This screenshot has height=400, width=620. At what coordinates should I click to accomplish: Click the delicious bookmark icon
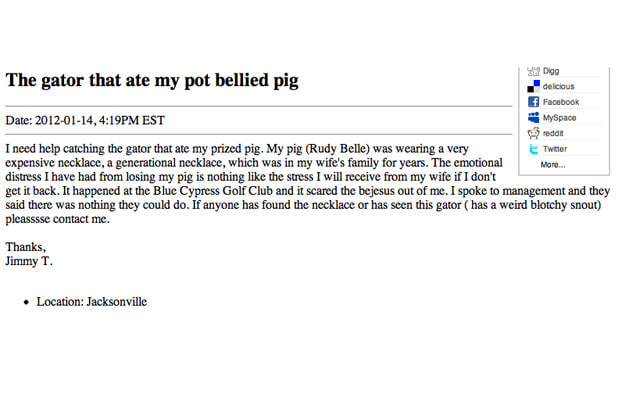coord(533,86)
